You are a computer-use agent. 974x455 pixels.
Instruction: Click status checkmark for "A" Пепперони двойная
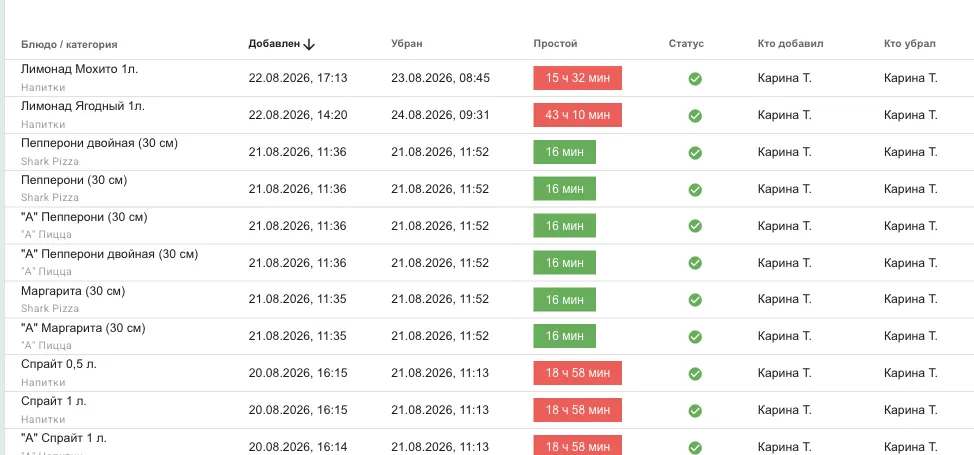click(695, 263)
